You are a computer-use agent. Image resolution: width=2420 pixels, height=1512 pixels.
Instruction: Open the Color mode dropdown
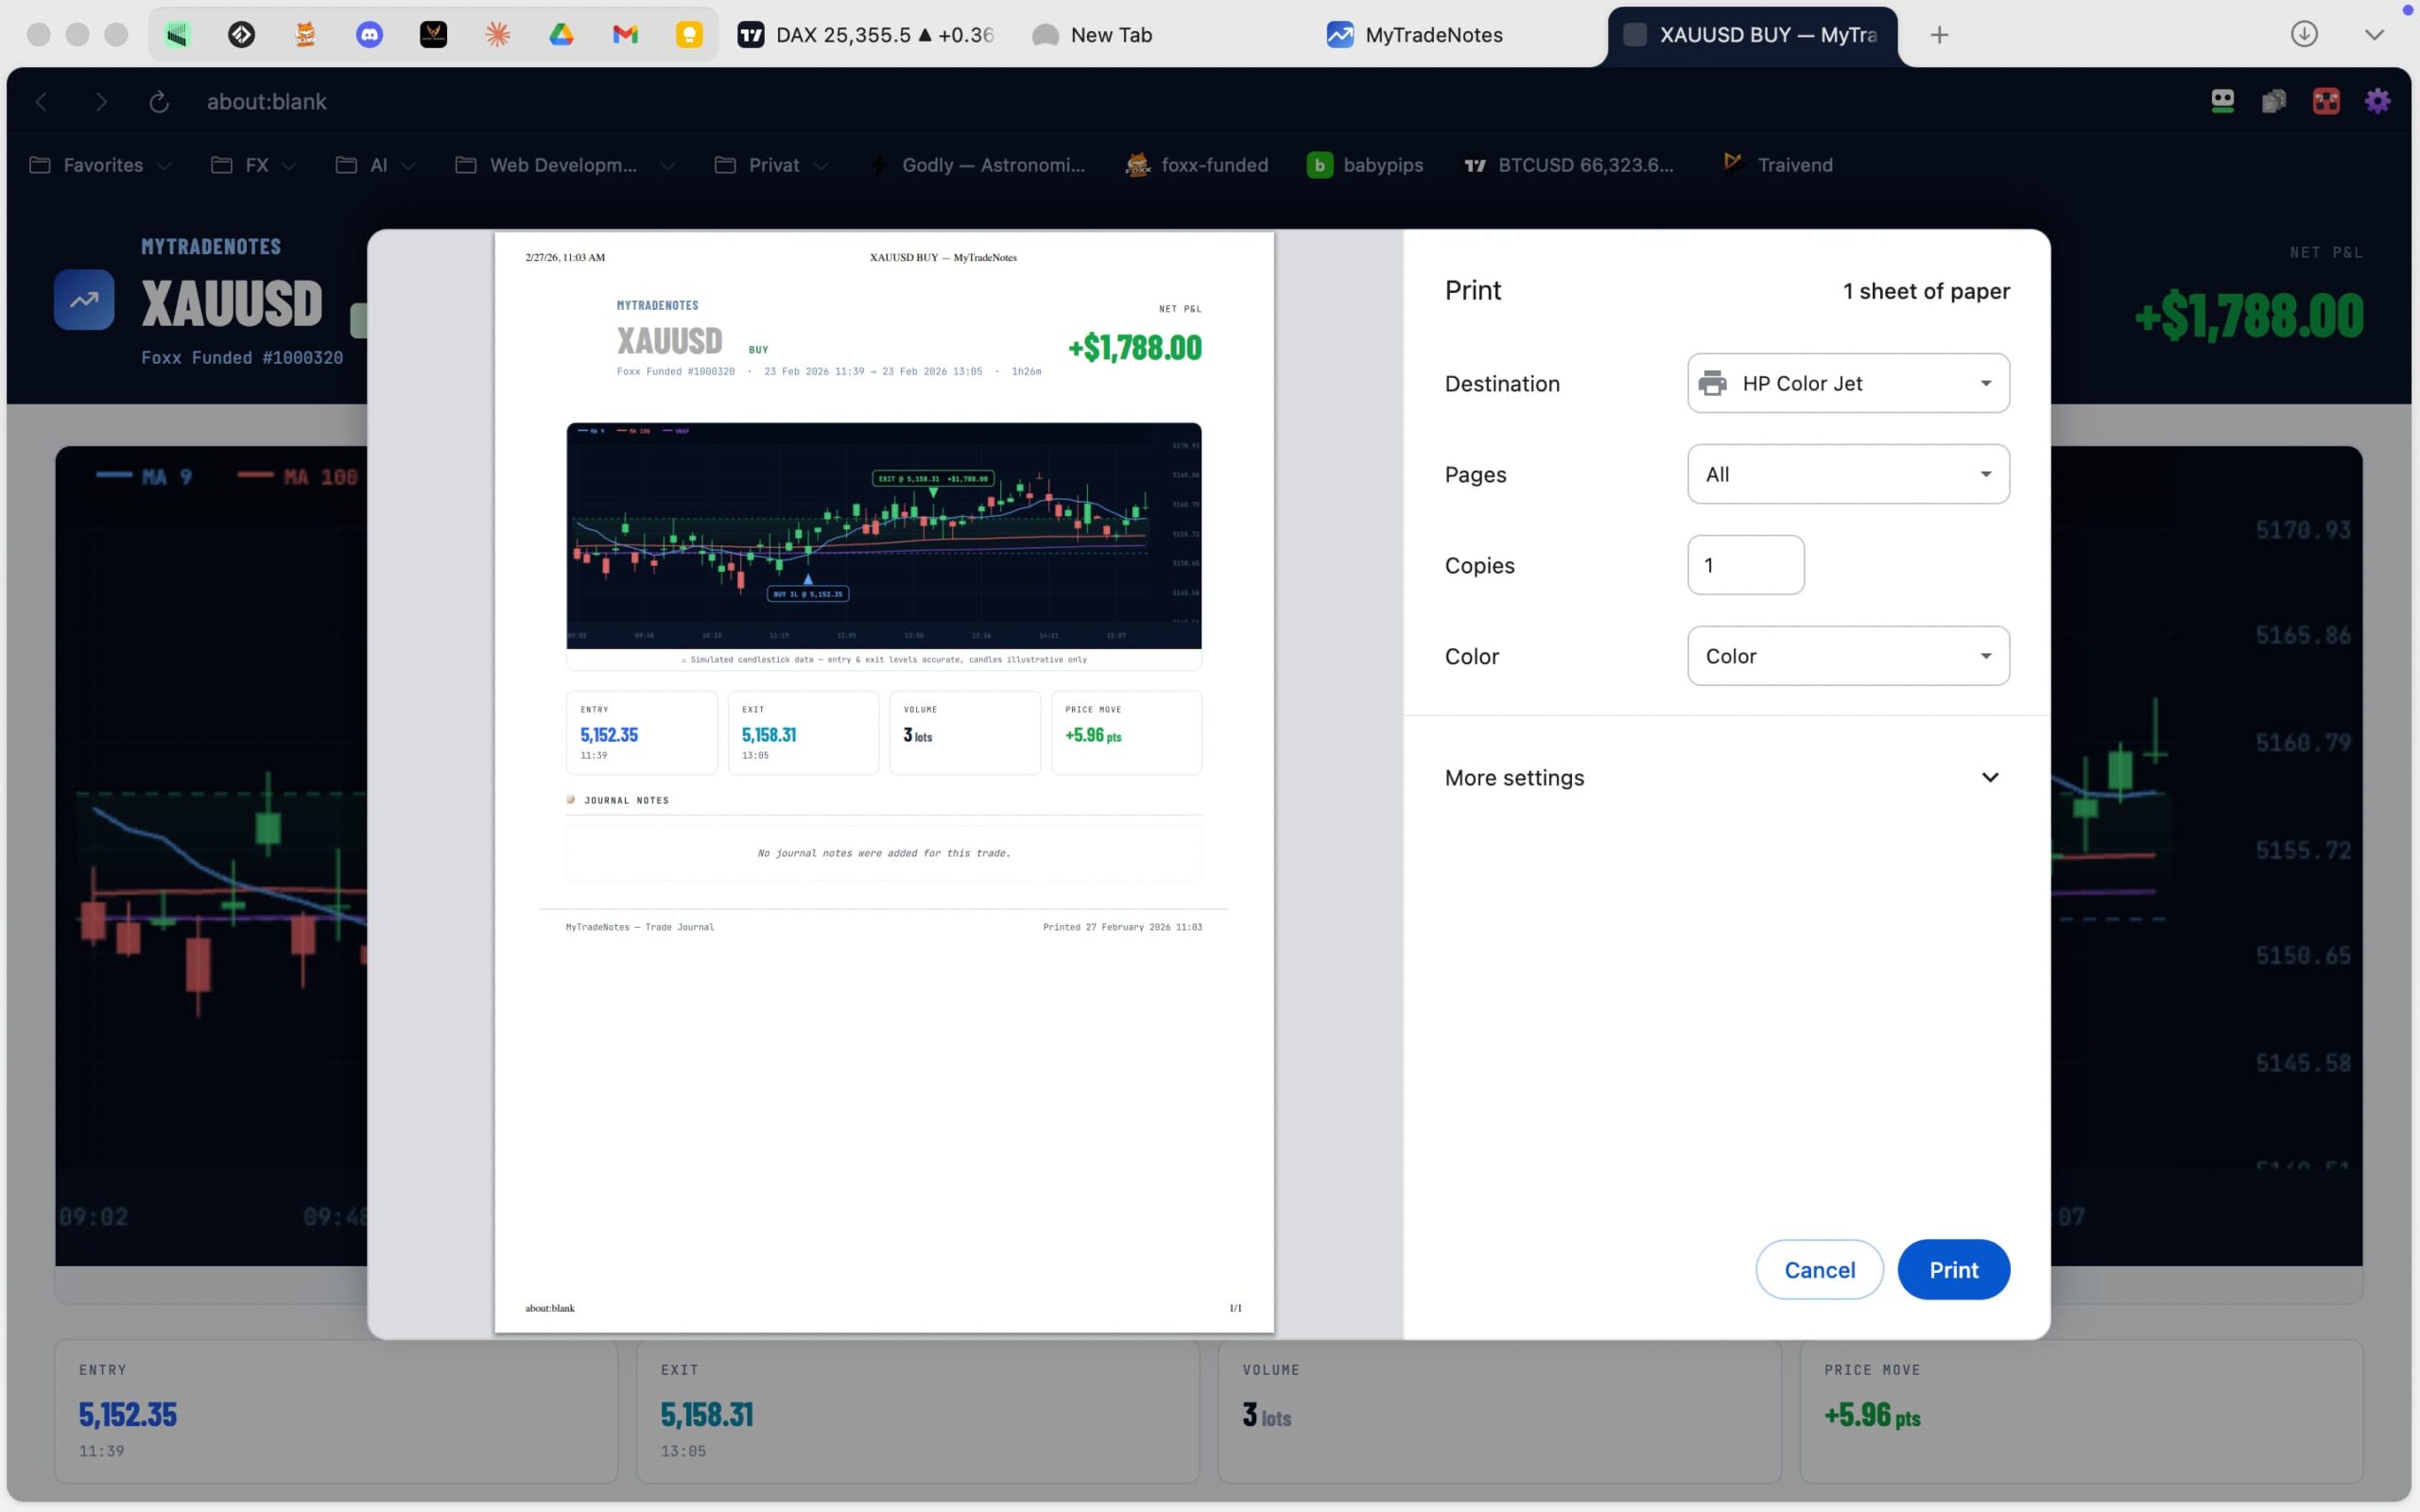point(1847,656)
